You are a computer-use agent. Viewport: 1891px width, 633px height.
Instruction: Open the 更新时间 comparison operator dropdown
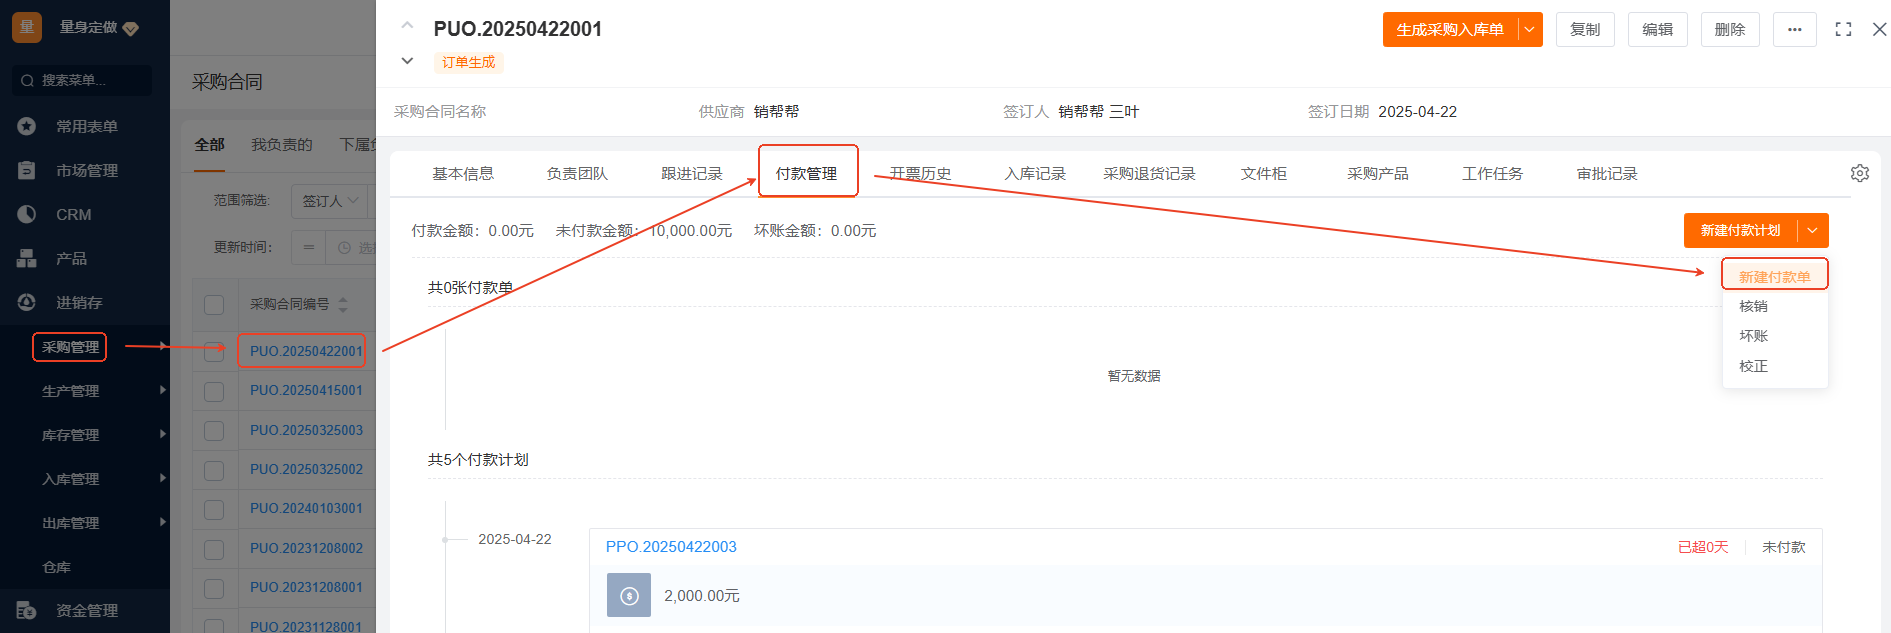click(309, 247)
